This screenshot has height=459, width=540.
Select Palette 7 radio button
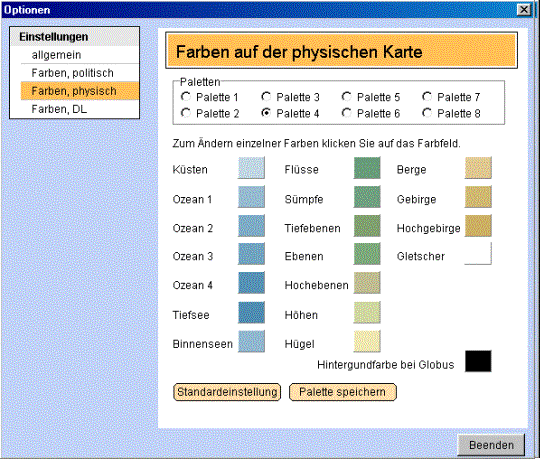pyautogui.click(x=427, y=97)
